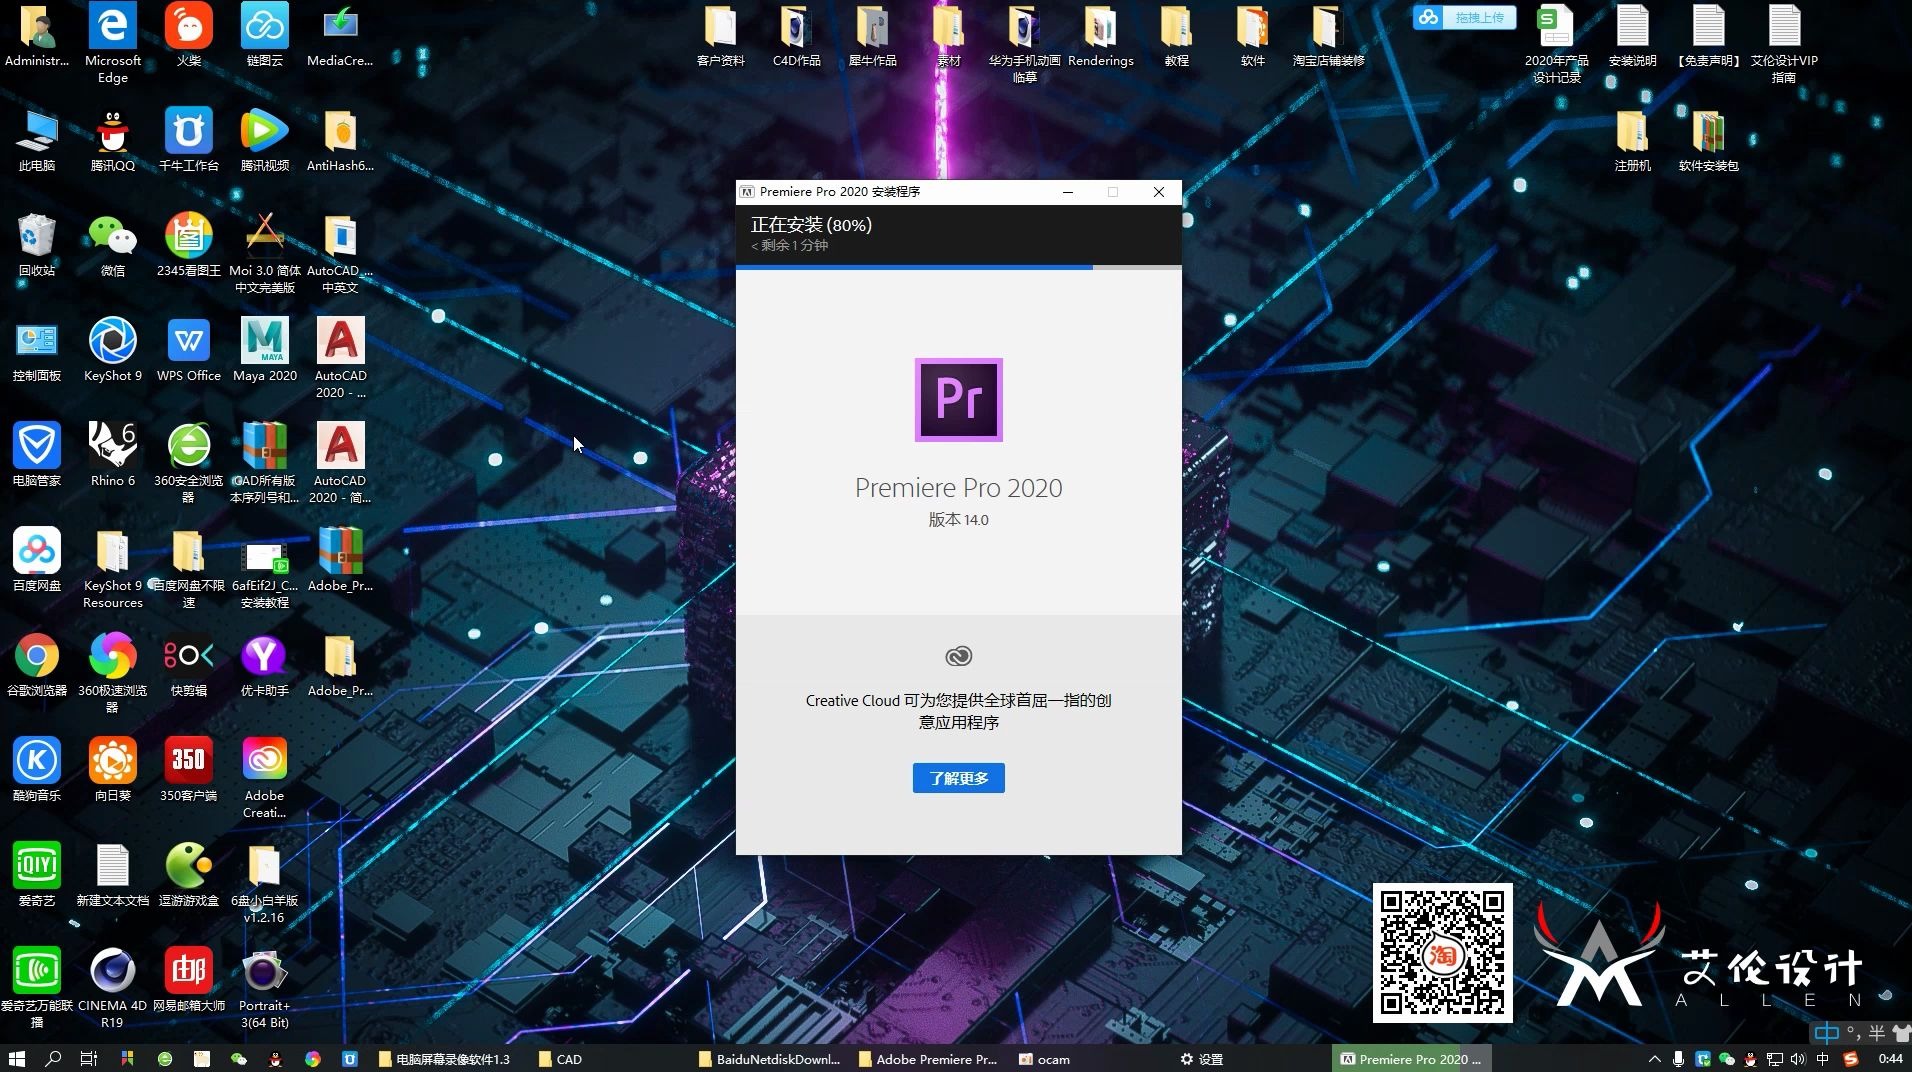Toggle the punctuation mode on the Sogou bar

1853,1033
